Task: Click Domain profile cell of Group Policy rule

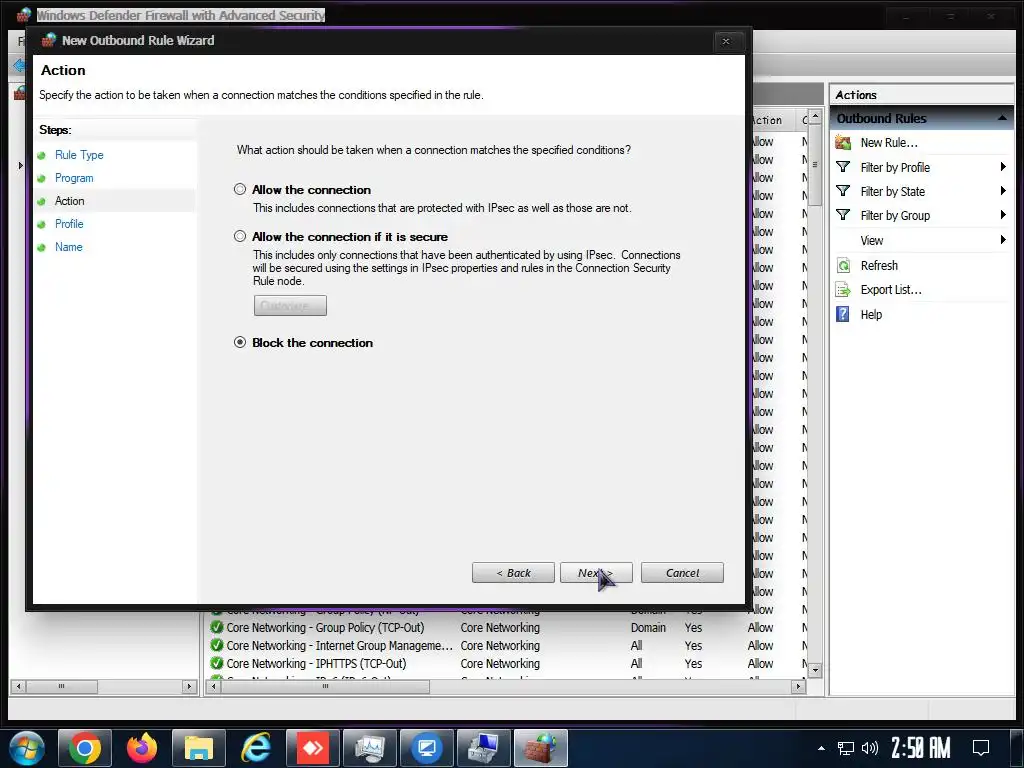Action: point(648,628)
